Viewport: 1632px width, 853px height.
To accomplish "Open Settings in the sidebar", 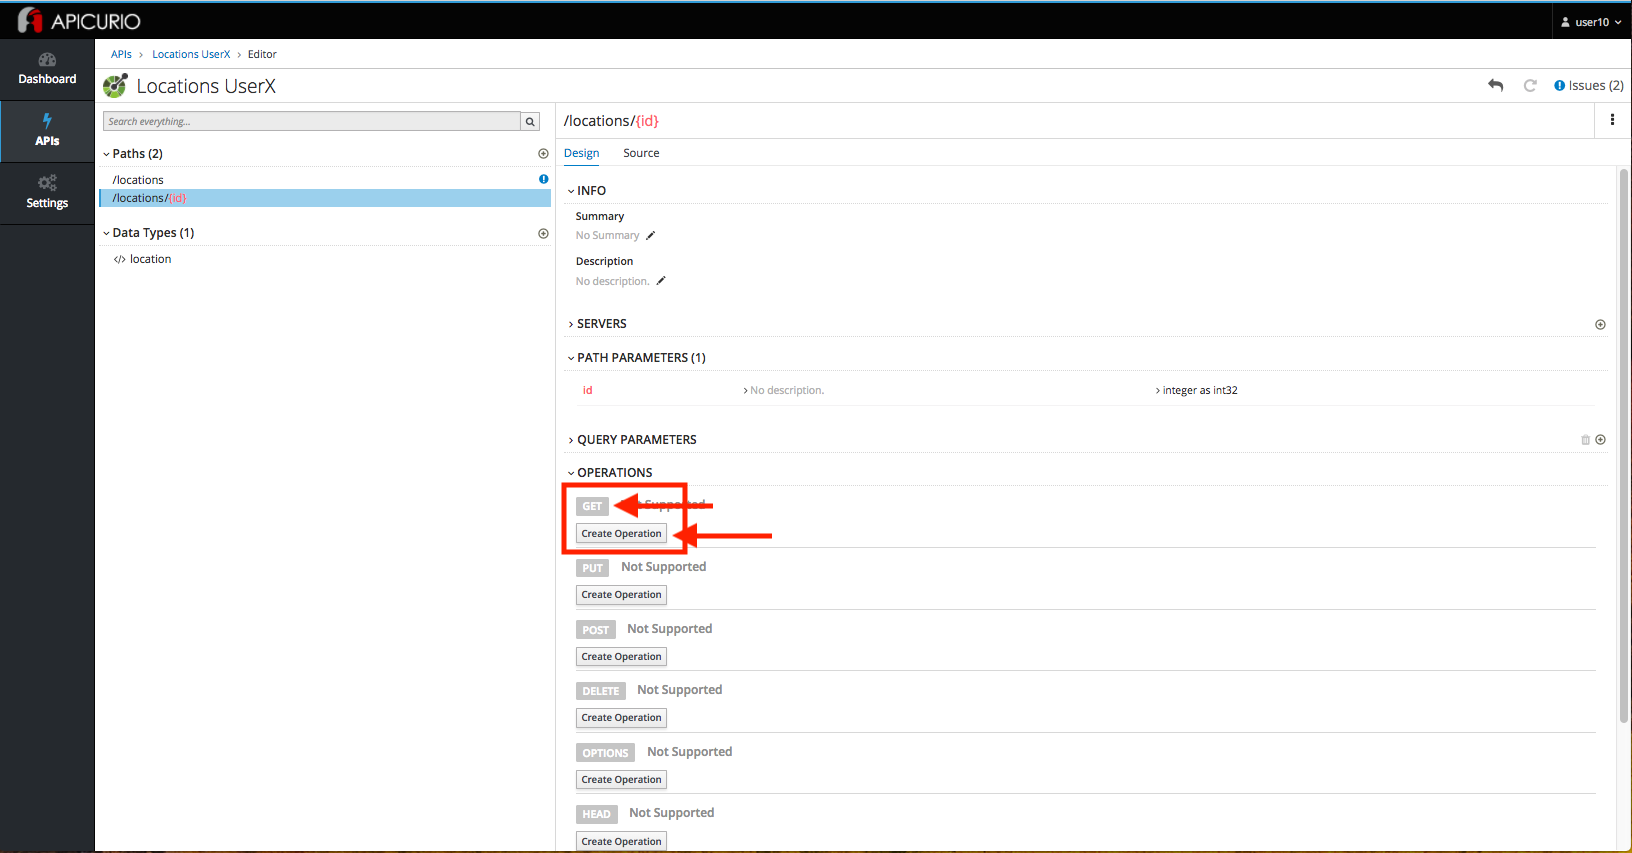I will pos(47,192).
